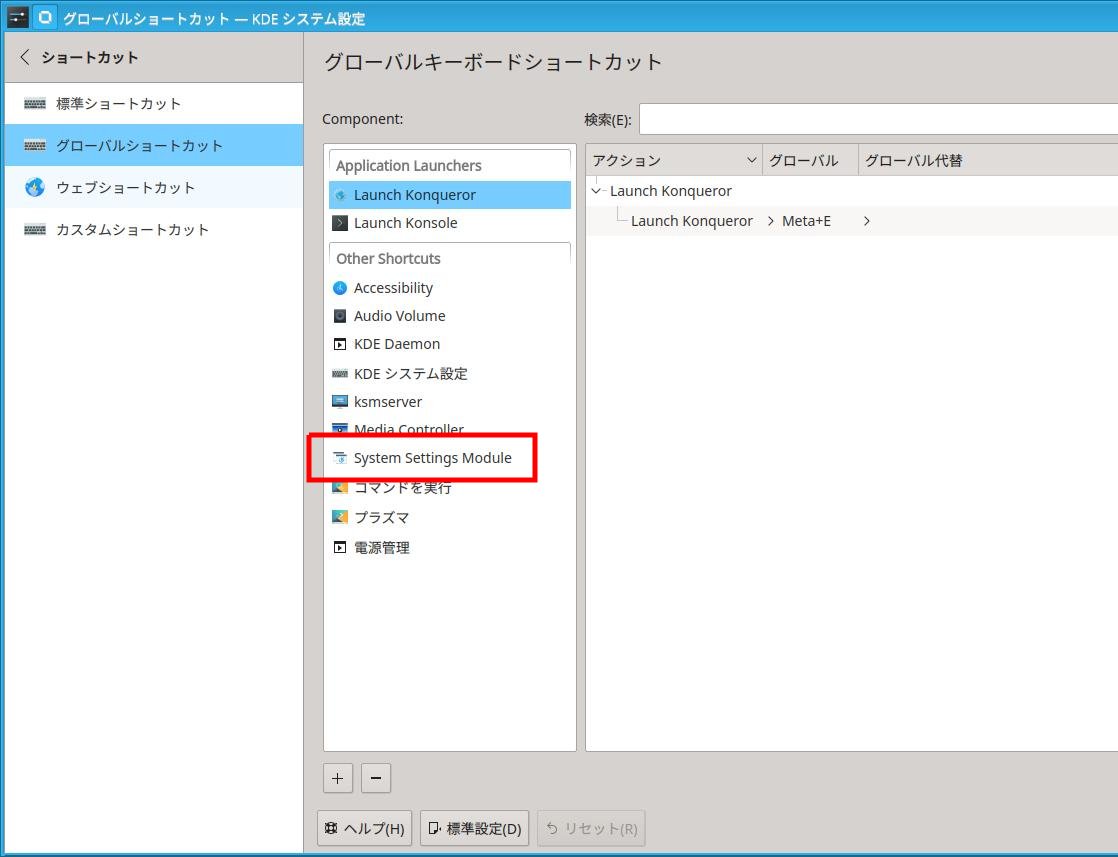Select the Launch Konqueror child action row

click(x=692, y=221)
